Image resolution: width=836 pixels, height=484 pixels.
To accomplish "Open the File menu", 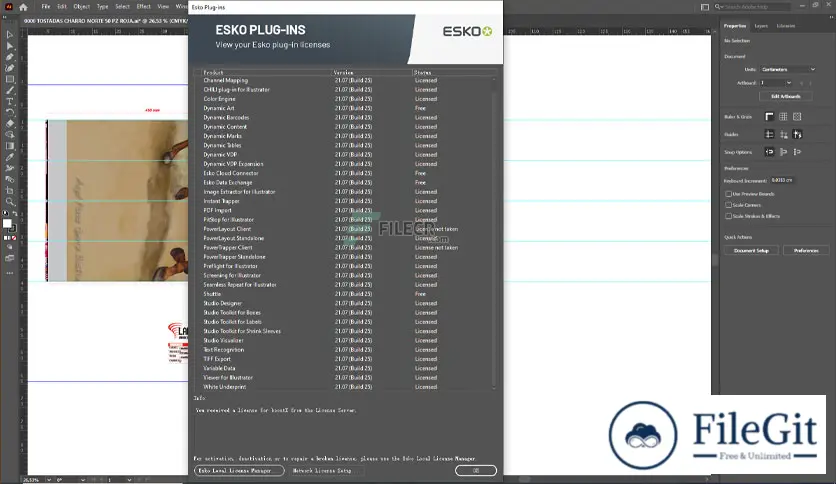I will [46, 7].
